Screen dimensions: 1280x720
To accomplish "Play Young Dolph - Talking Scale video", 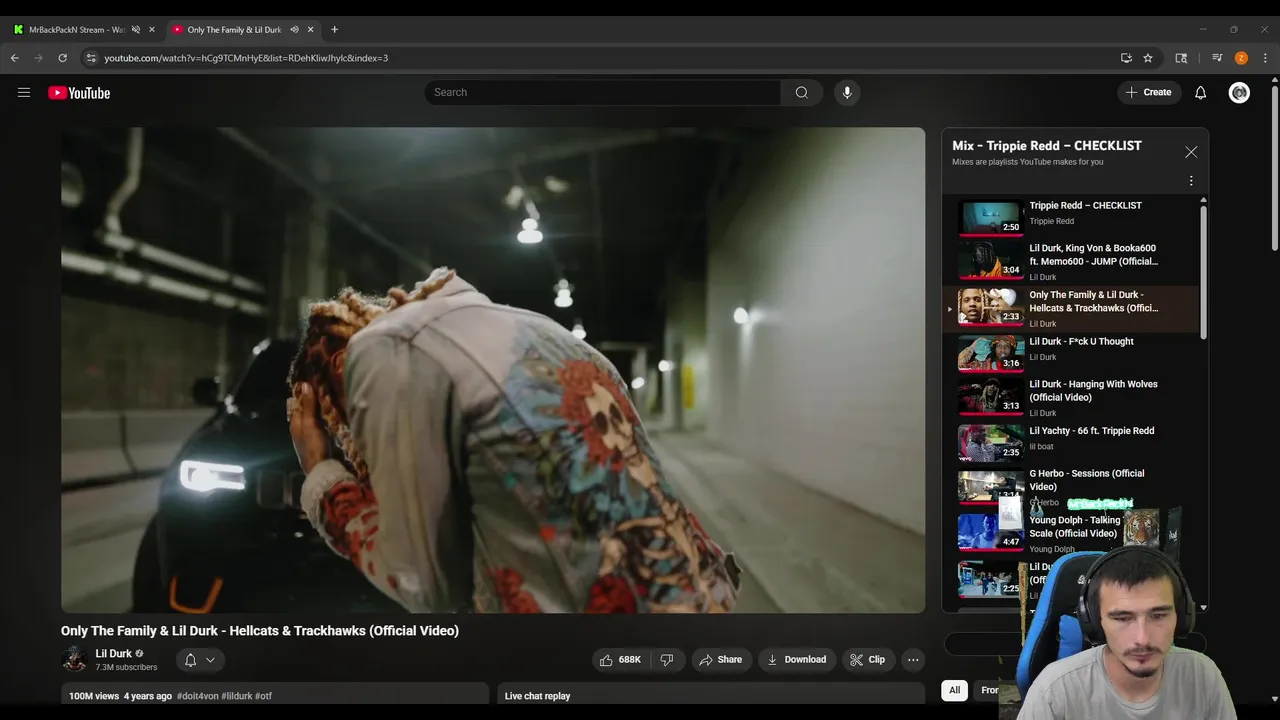I will coord(1072,532).
